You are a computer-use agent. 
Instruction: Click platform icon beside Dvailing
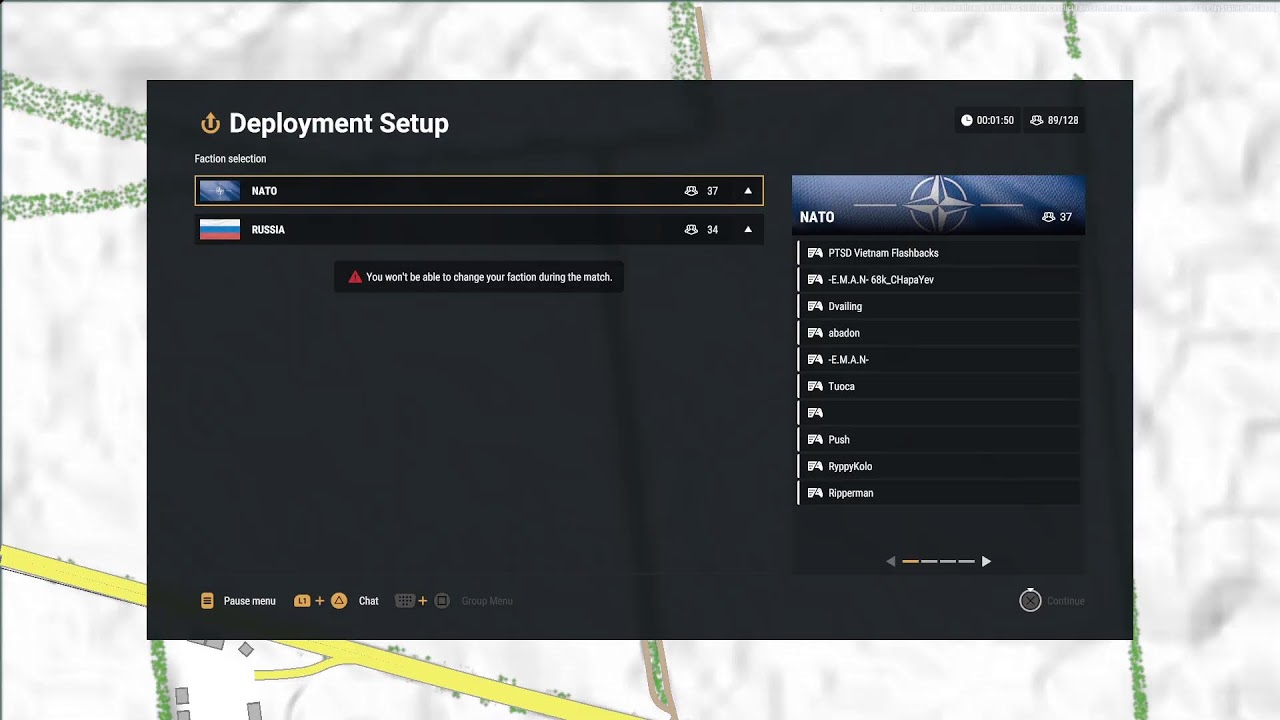coord(815,306)
